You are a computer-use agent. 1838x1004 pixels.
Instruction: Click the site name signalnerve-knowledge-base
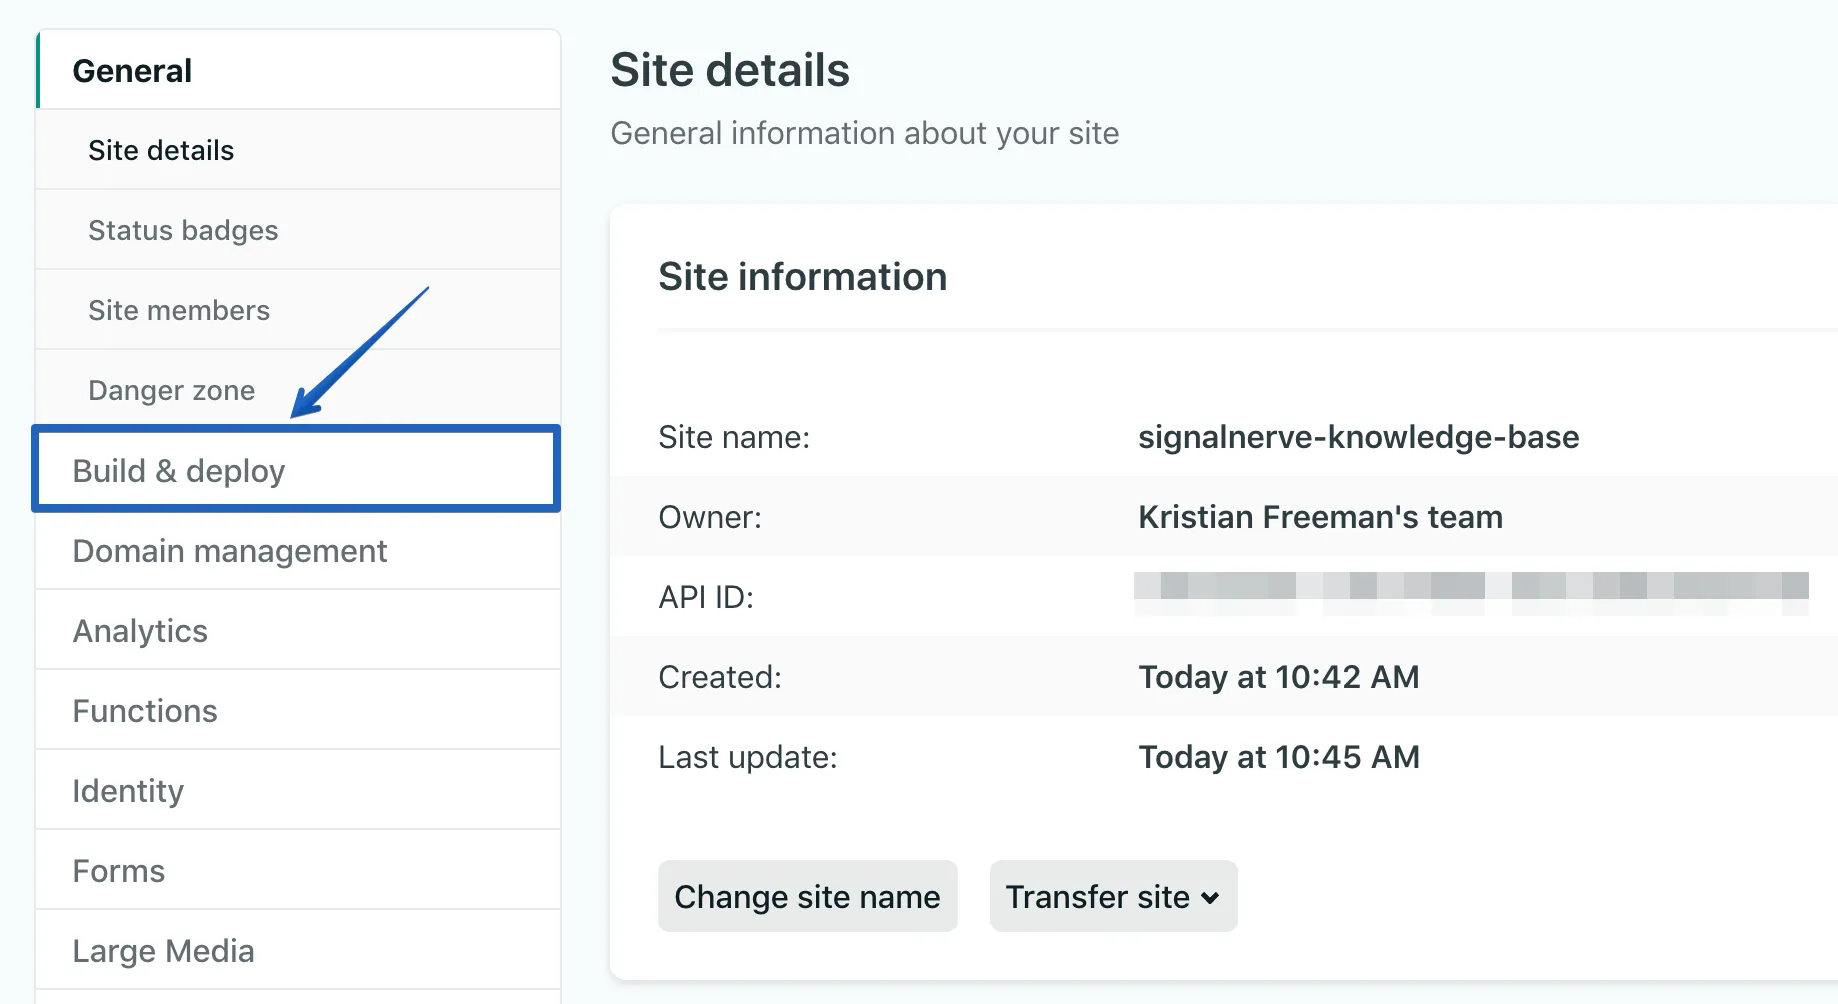click(1358, 437)
